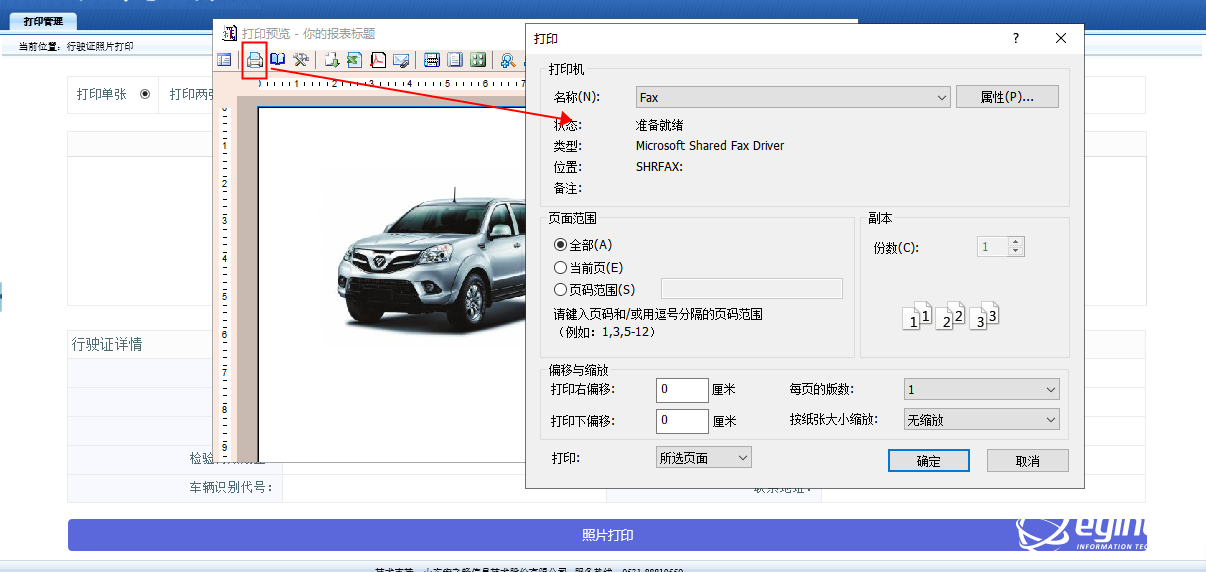Click the page range text field beside 页码范围
The image size is (1206, 572).
[x=752, y=289]
